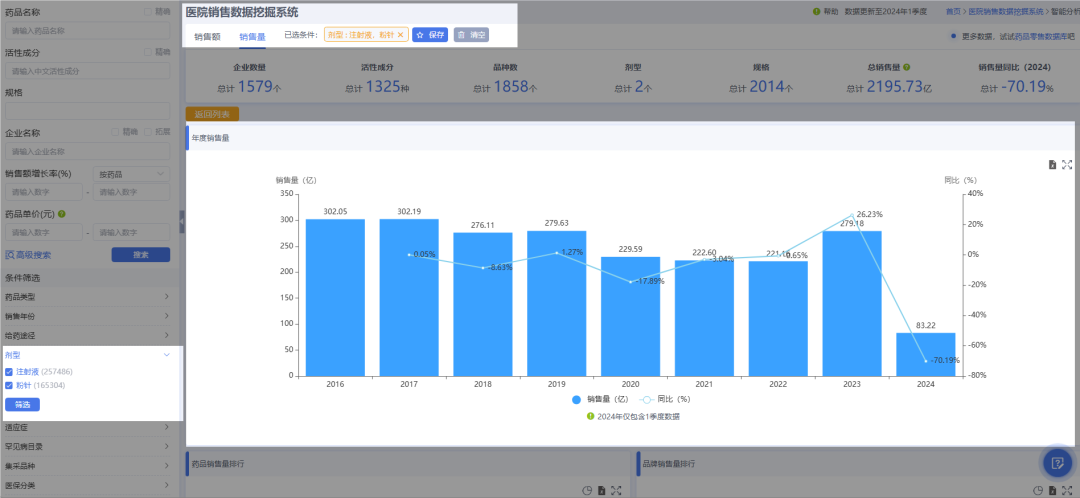Export 药品销售量排行 data file
The height and width of the screenshot is (498, 1080).
click(x=601, y=490)
